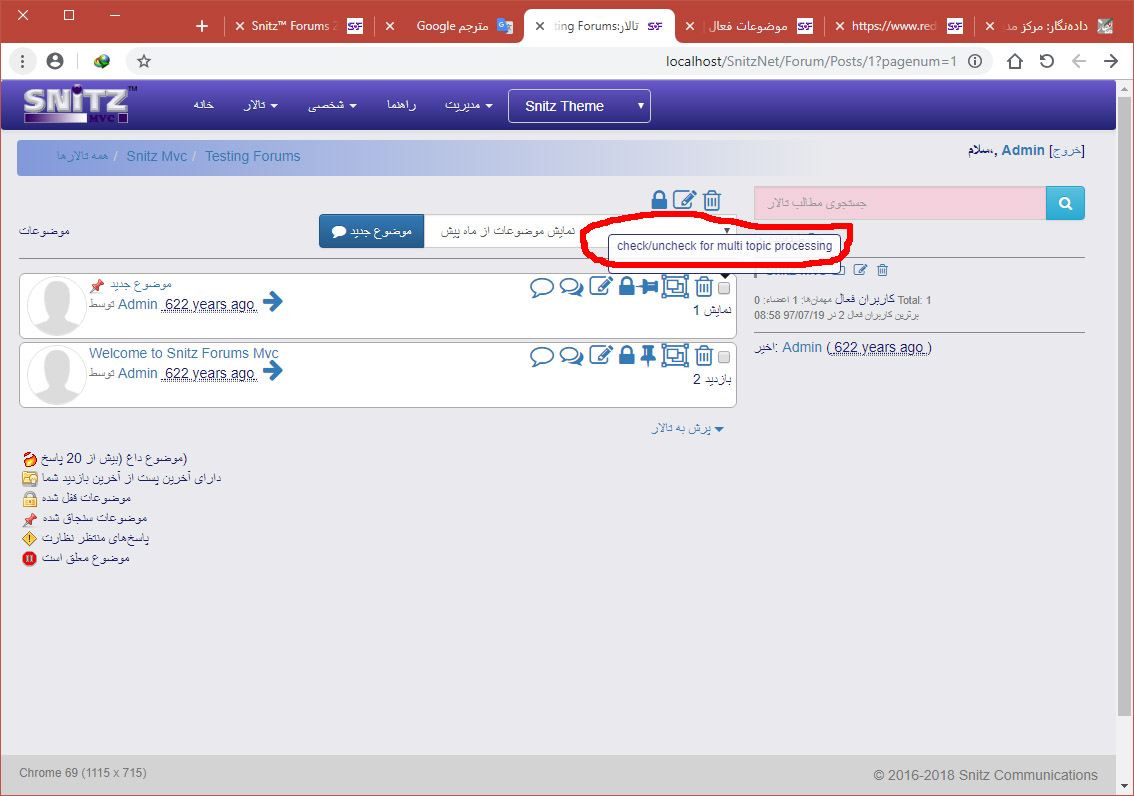Open the راهنما menu item
This screenshot has width=1134, height=796.
pos(401,105)
